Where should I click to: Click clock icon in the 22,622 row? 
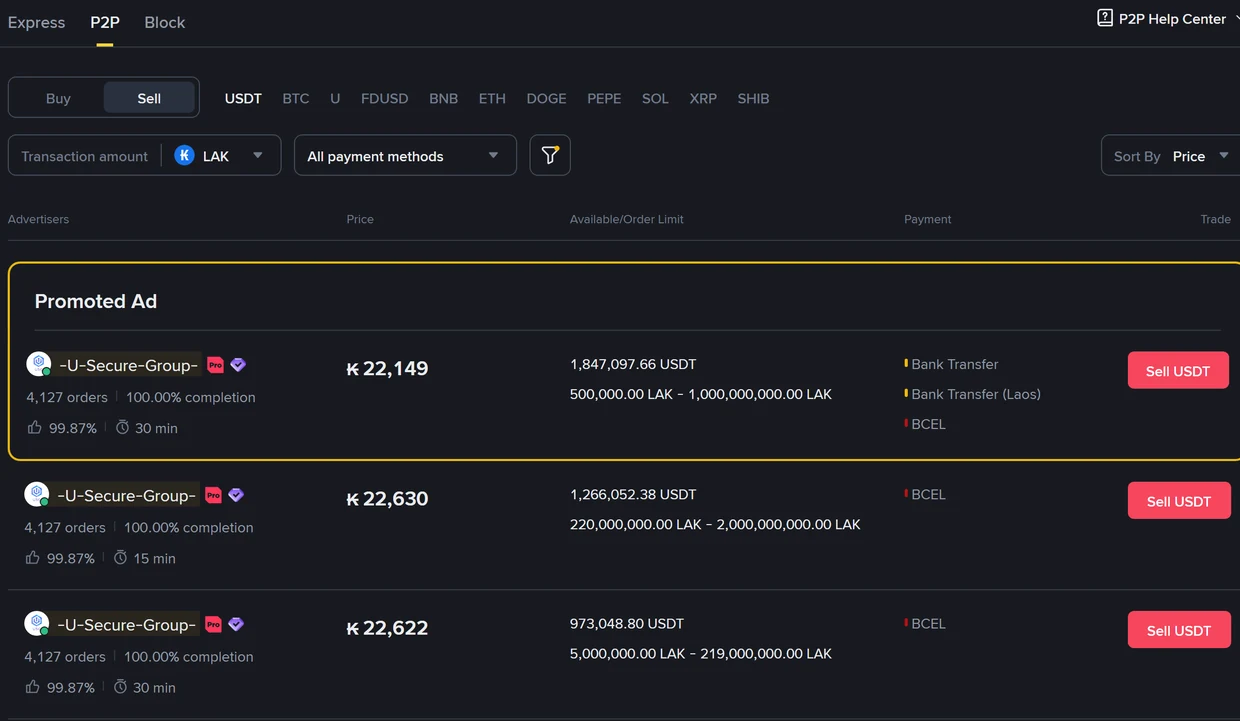(121, 687)
